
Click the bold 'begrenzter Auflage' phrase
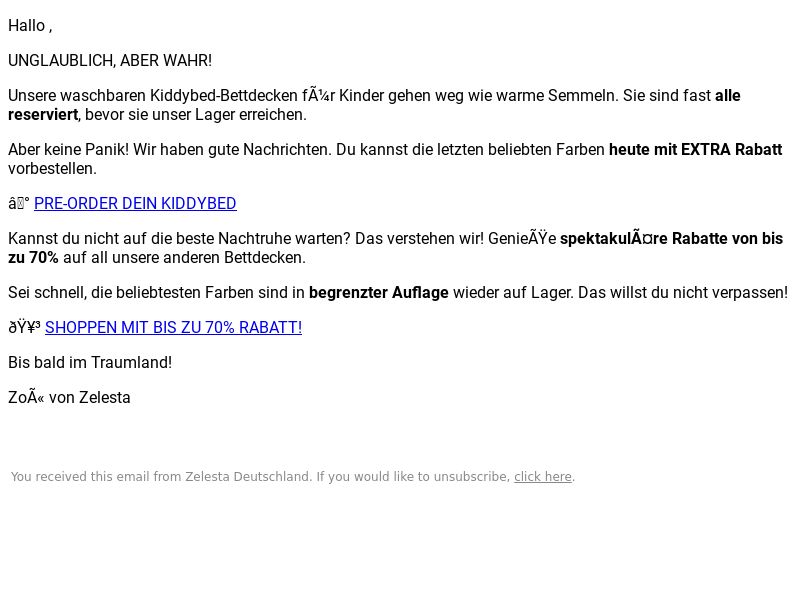(379, 293)
